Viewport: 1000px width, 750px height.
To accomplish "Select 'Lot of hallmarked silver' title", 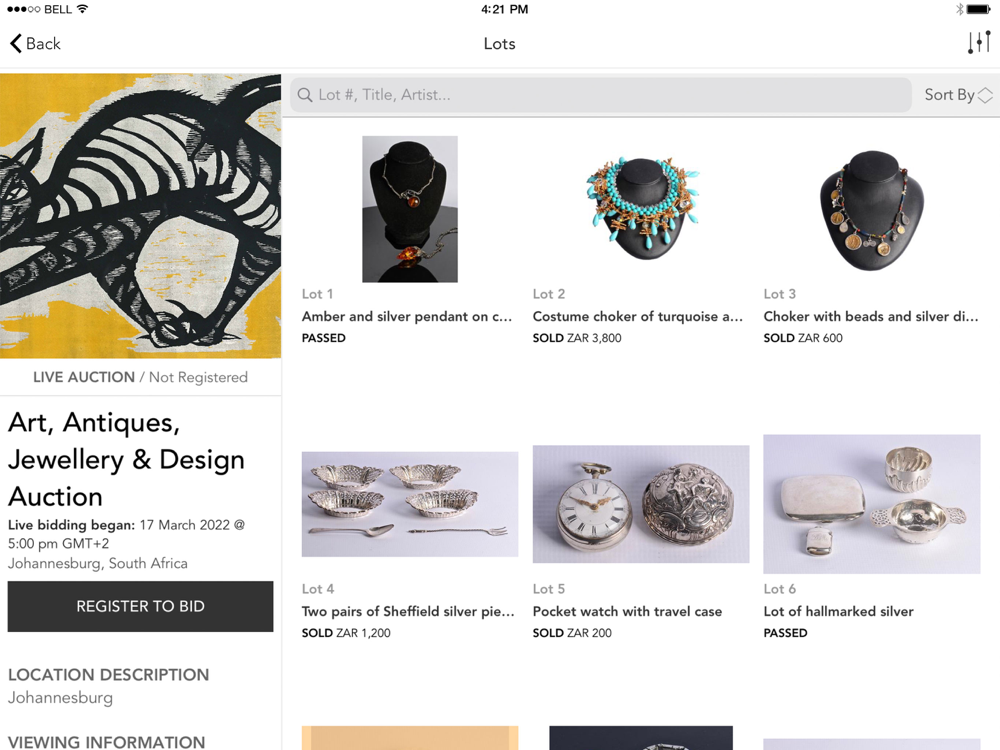I will [x=838, y=611].
